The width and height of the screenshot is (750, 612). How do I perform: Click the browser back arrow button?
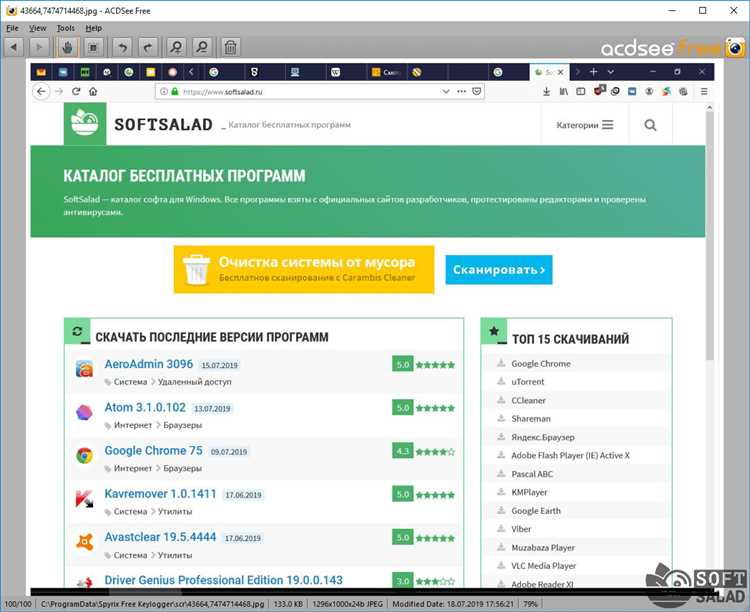coord(42,91)
